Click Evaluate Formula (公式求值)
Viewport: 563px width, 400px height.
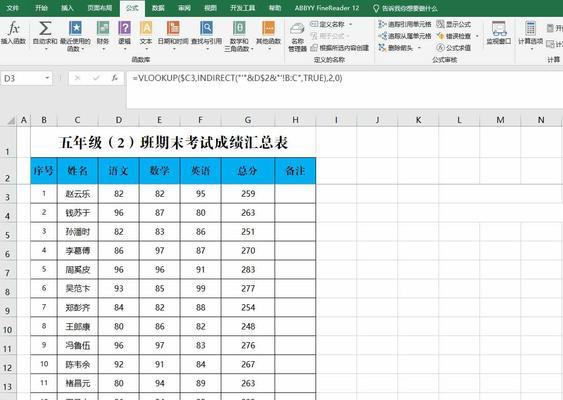pos(453,47)
